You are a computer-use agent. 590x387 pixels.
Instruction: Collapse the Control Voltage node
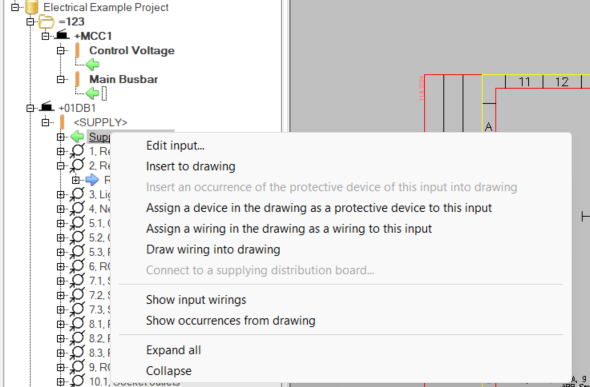tap(61, 50)
